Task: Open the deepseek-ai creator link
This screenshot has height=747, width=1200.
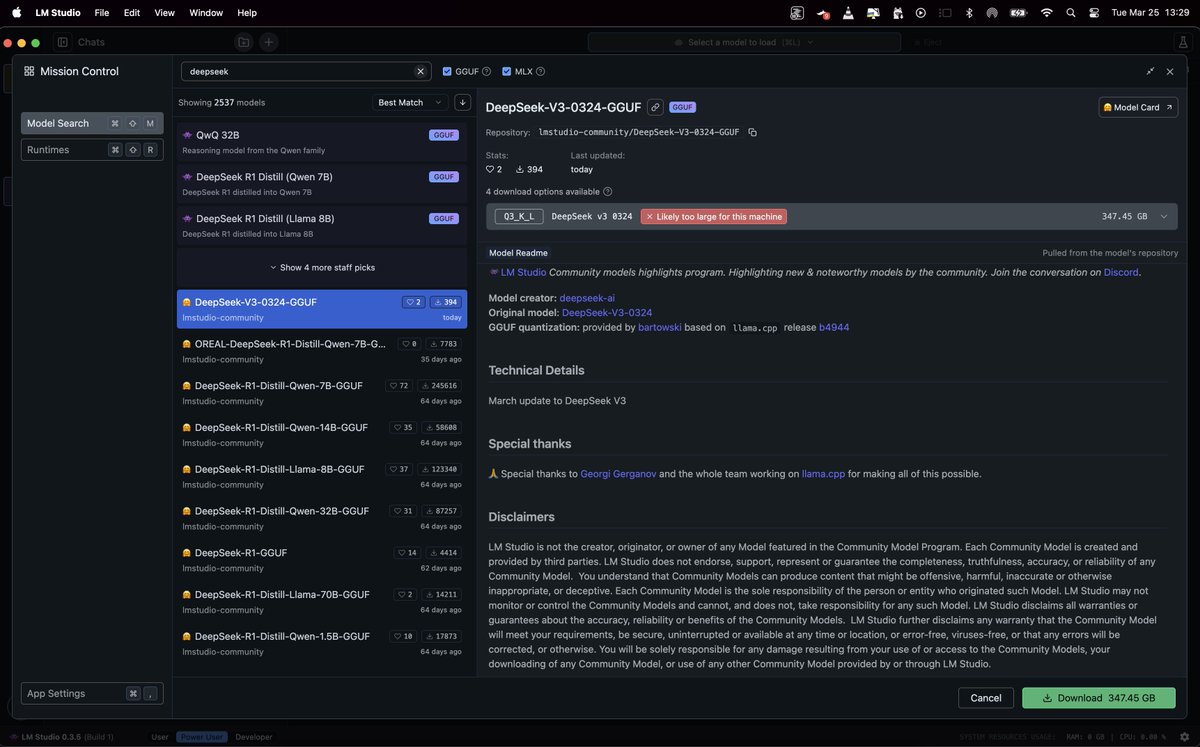Action: 587,298
